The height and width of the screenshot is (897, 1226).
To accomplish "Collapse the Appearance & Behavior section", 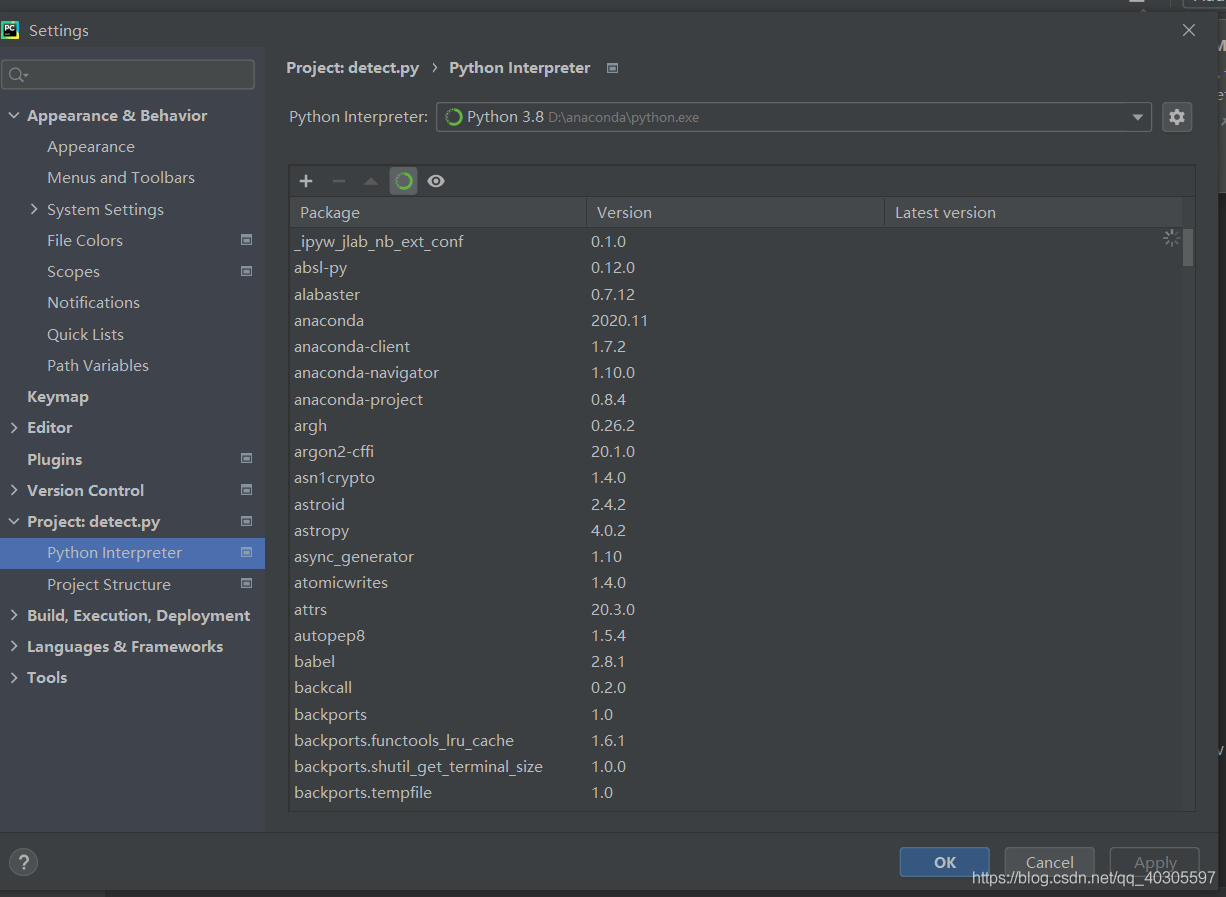I will tap(14, 116).
